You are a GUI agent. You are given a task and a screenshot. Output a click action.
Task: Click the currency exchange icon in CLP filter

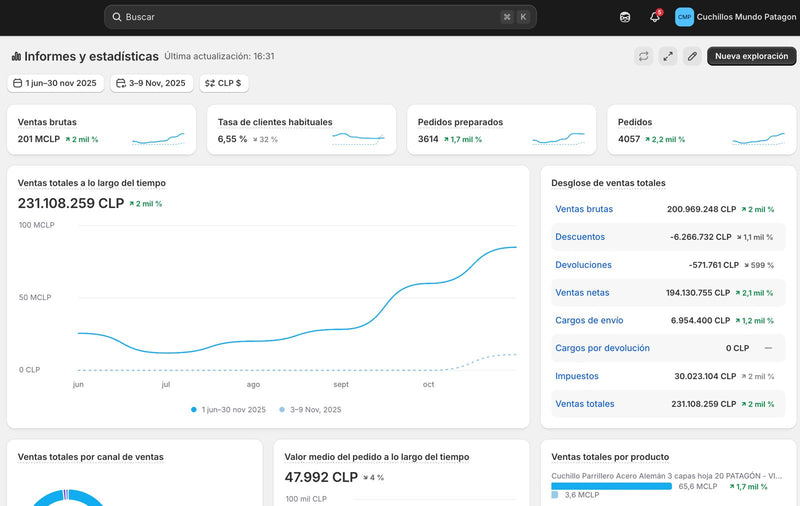(x=210, y=83)
